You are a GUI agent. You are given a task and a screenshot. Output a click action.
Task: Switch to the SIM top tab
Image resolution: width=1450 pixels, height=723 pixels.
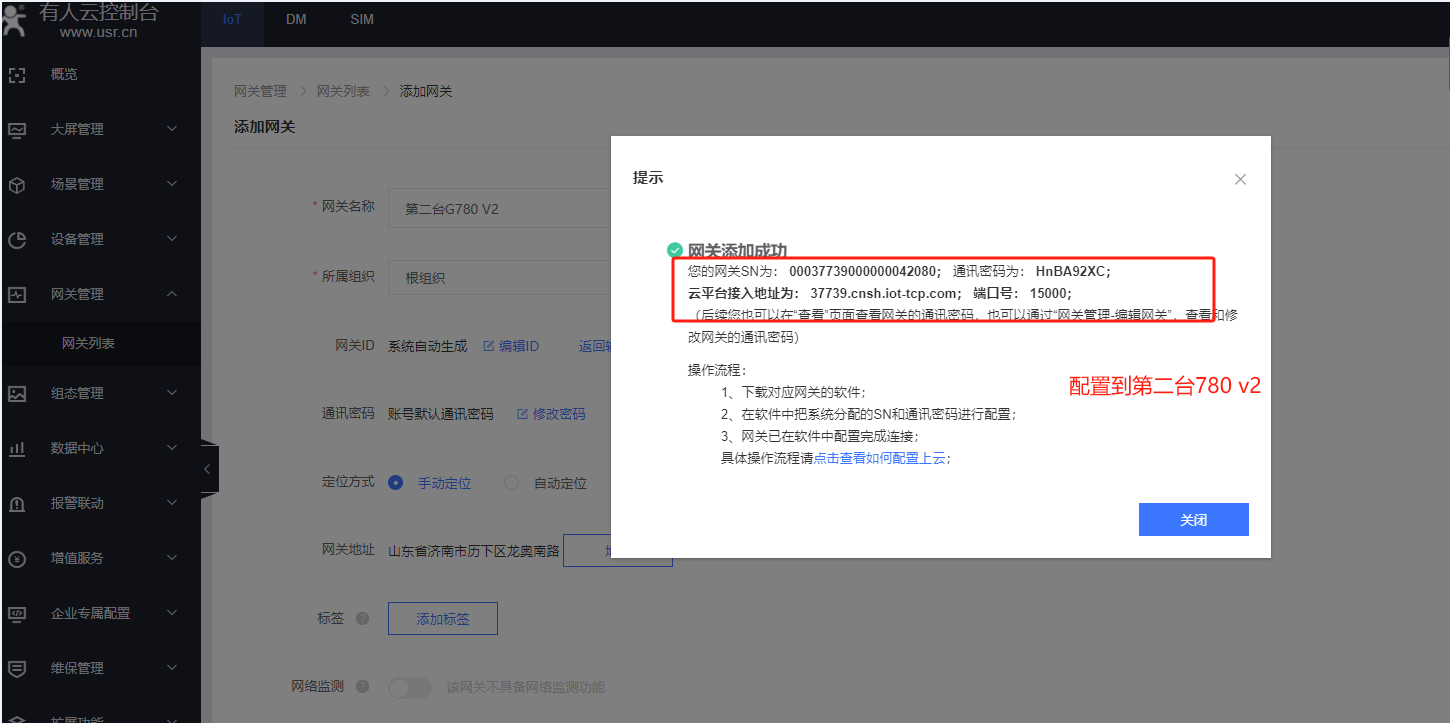click(362, 20)
